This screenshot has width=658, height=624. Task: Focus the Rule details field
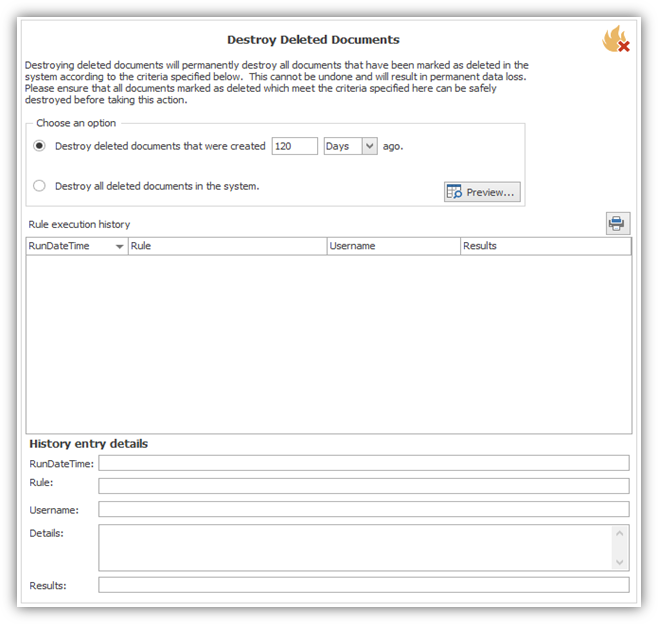(x=364, y=486)
